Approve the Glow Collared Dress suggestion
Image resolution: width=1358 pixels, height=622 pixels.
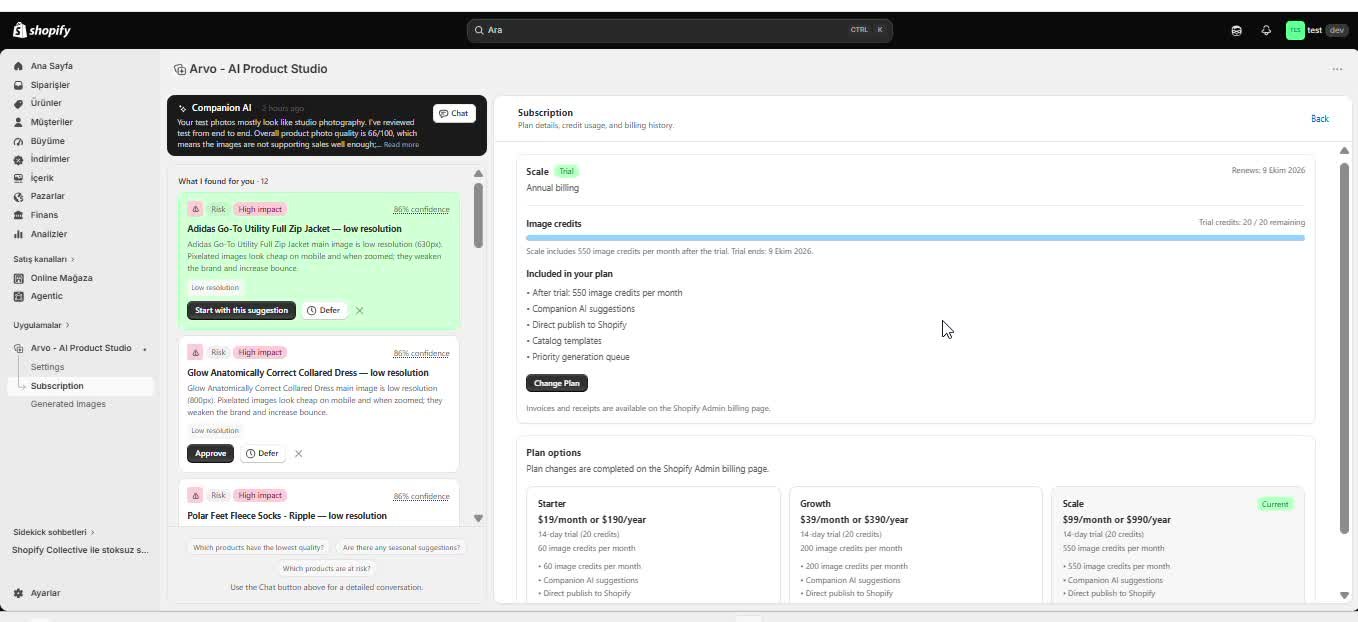point(210,454)
